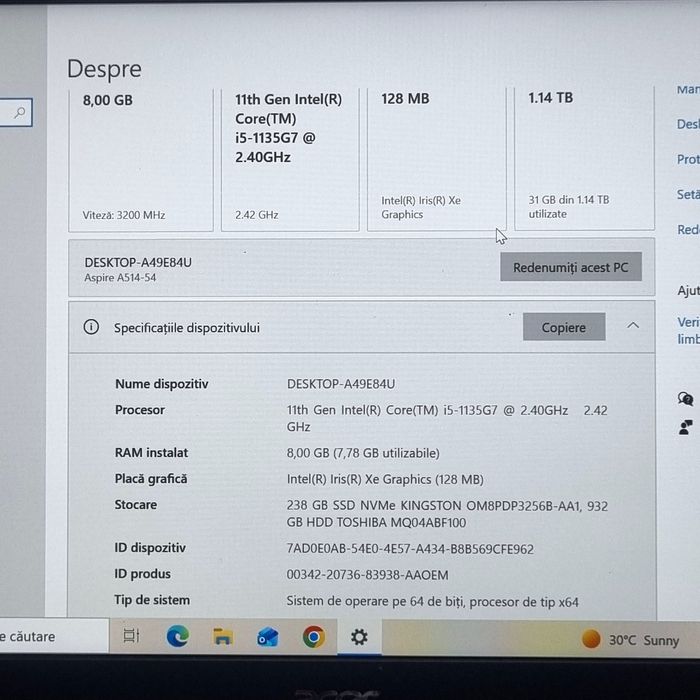The width and height of the screenshot is (700, 700).
Task: Select the 1.14 TB storage card
Action: 584,159
